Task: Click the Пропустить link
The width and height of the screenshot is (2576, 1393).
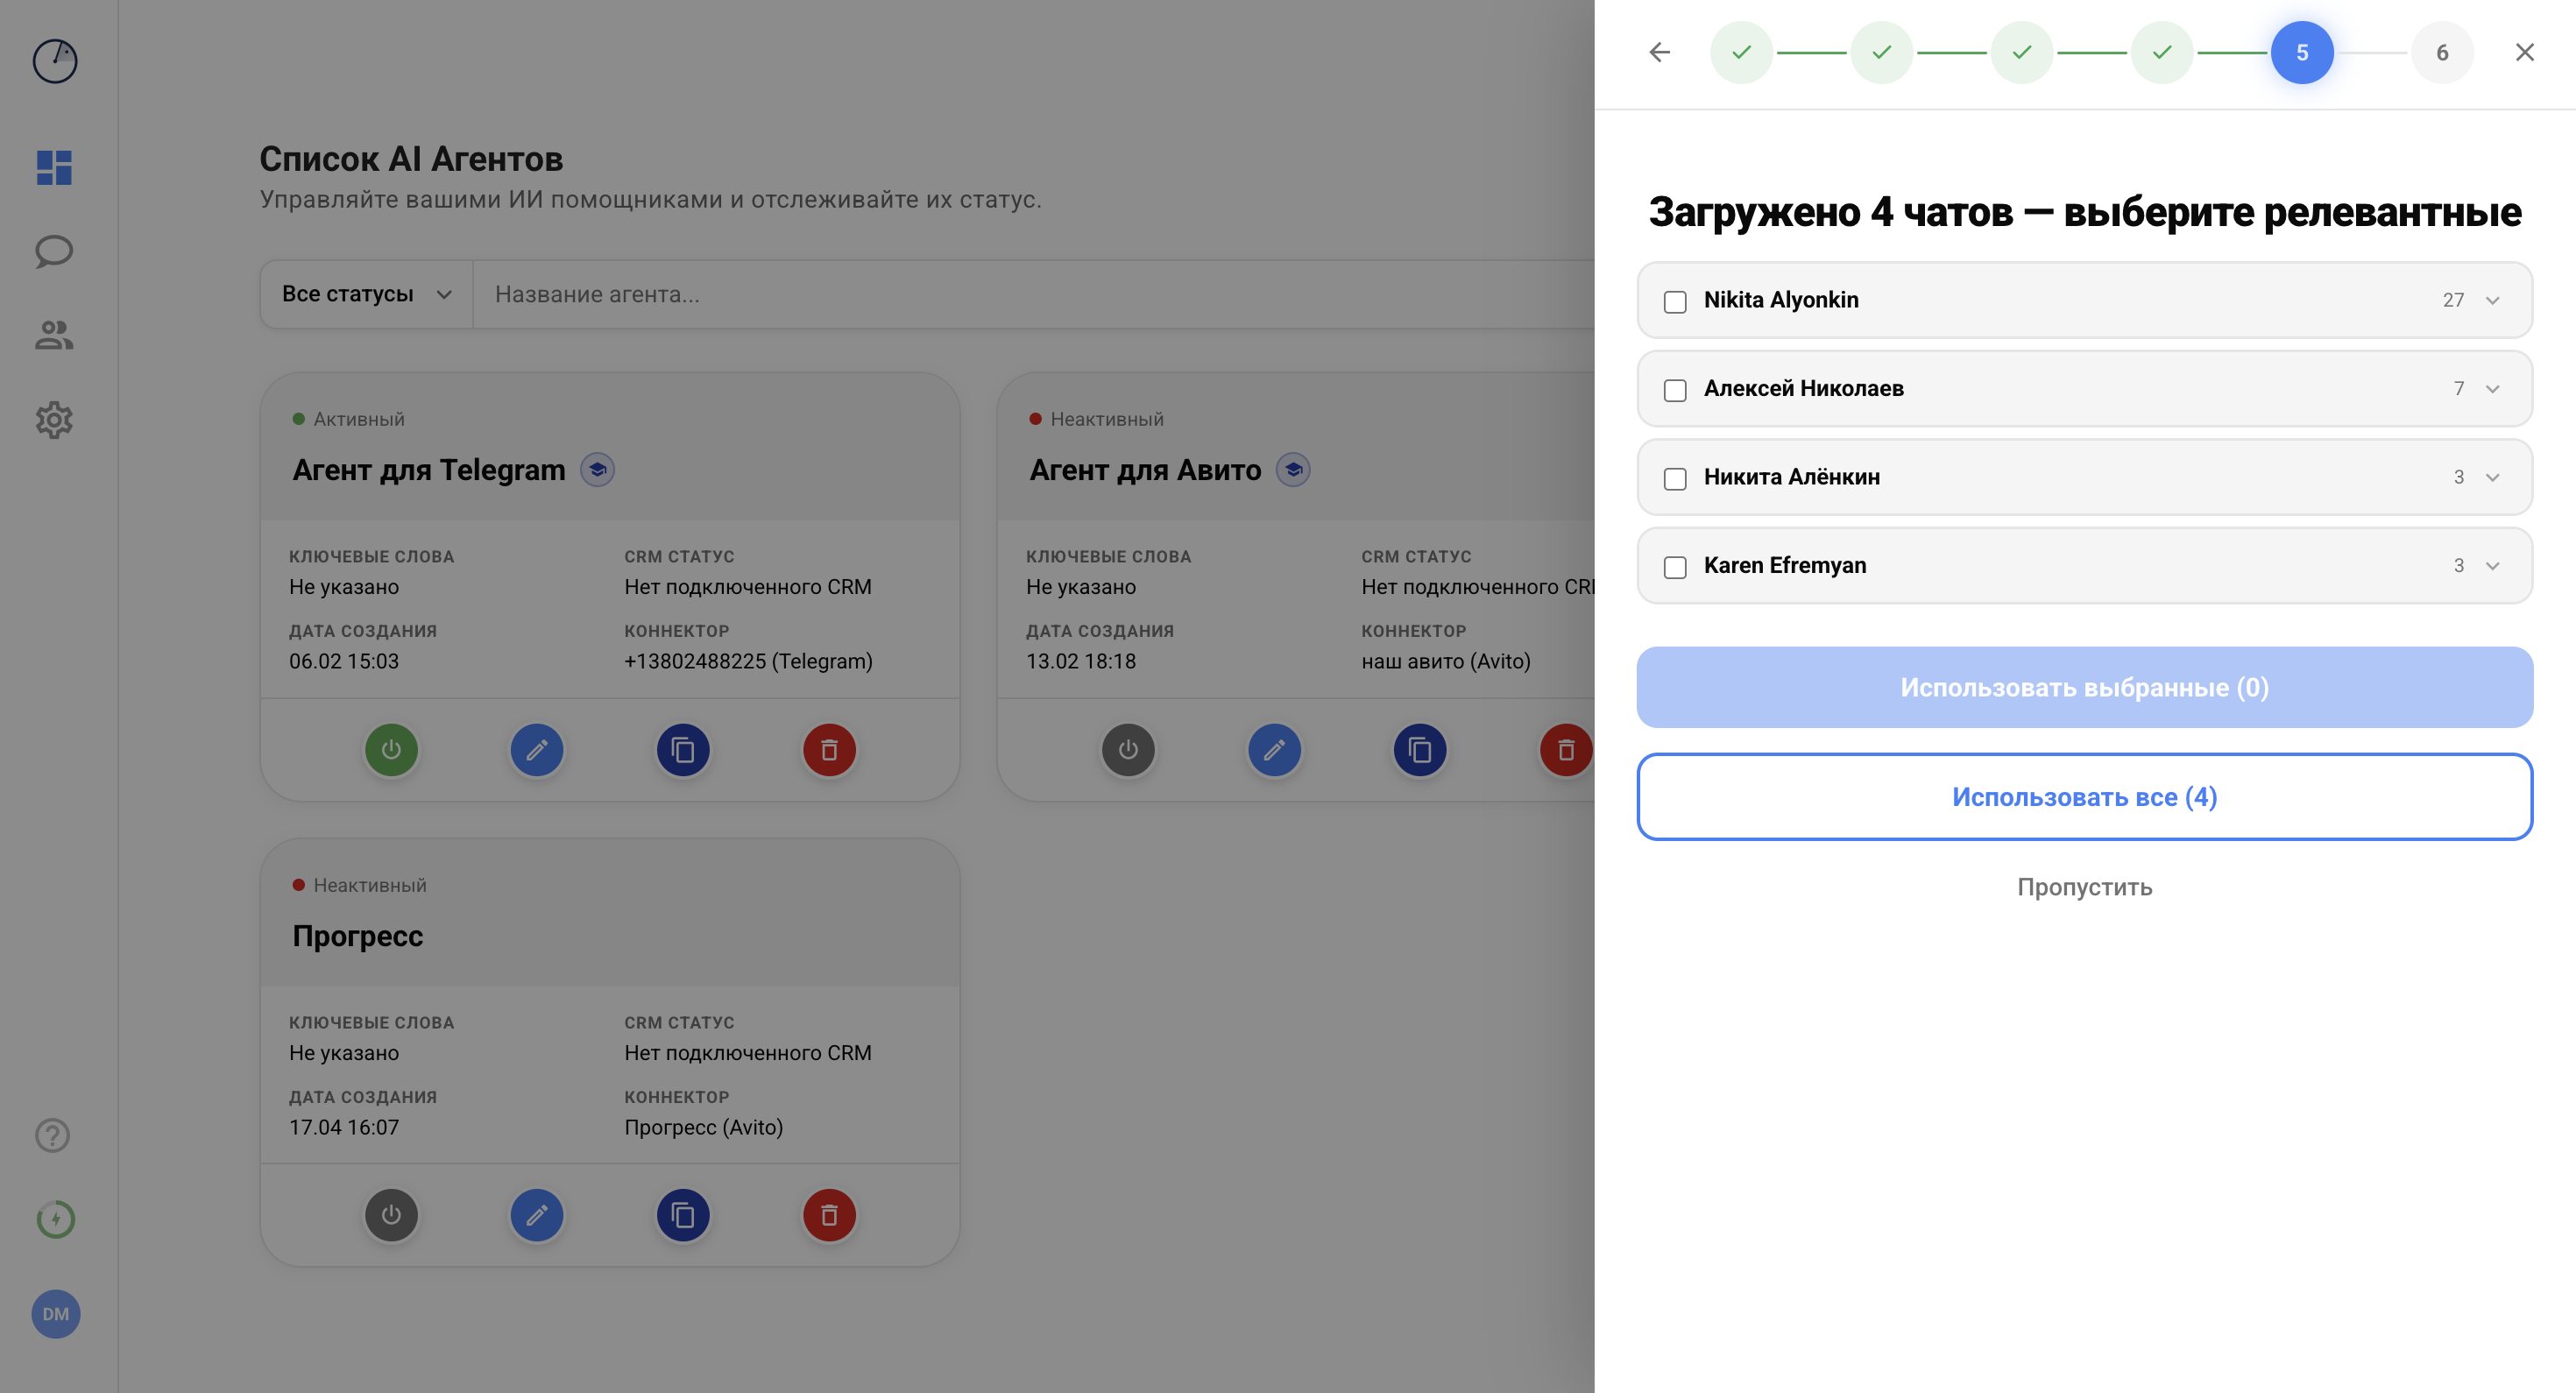Action: click(2084, 887)
